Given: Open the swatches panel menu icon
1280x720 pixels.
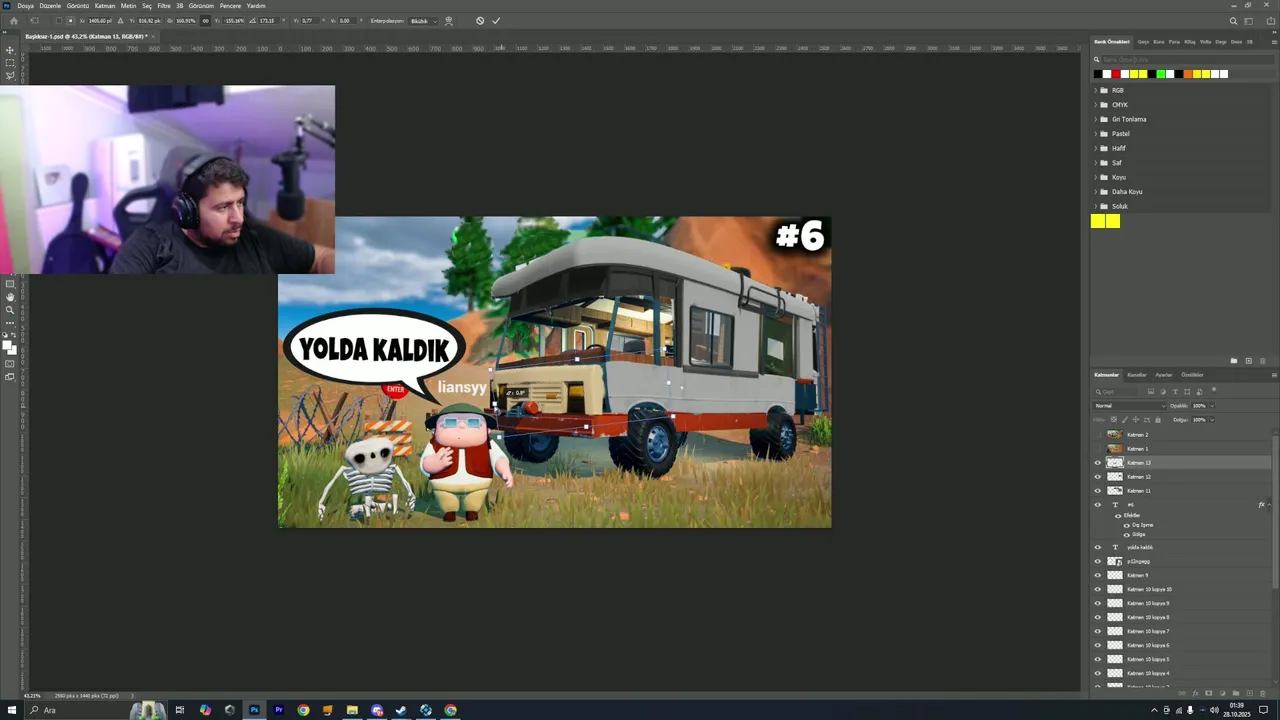Looking at the screenshot, I should (x=1274, y=41).
